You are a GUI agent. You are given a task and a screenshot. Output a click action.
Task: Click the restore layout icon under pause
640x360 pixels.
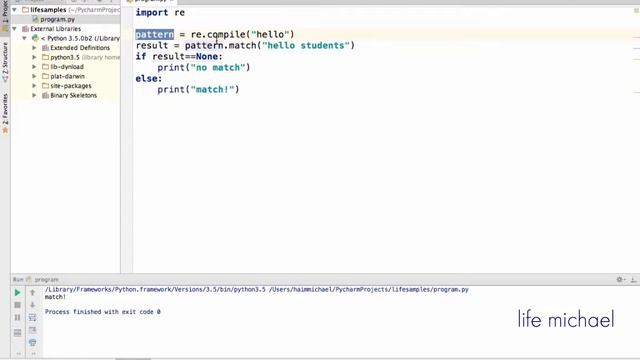(x=17, y=333)
